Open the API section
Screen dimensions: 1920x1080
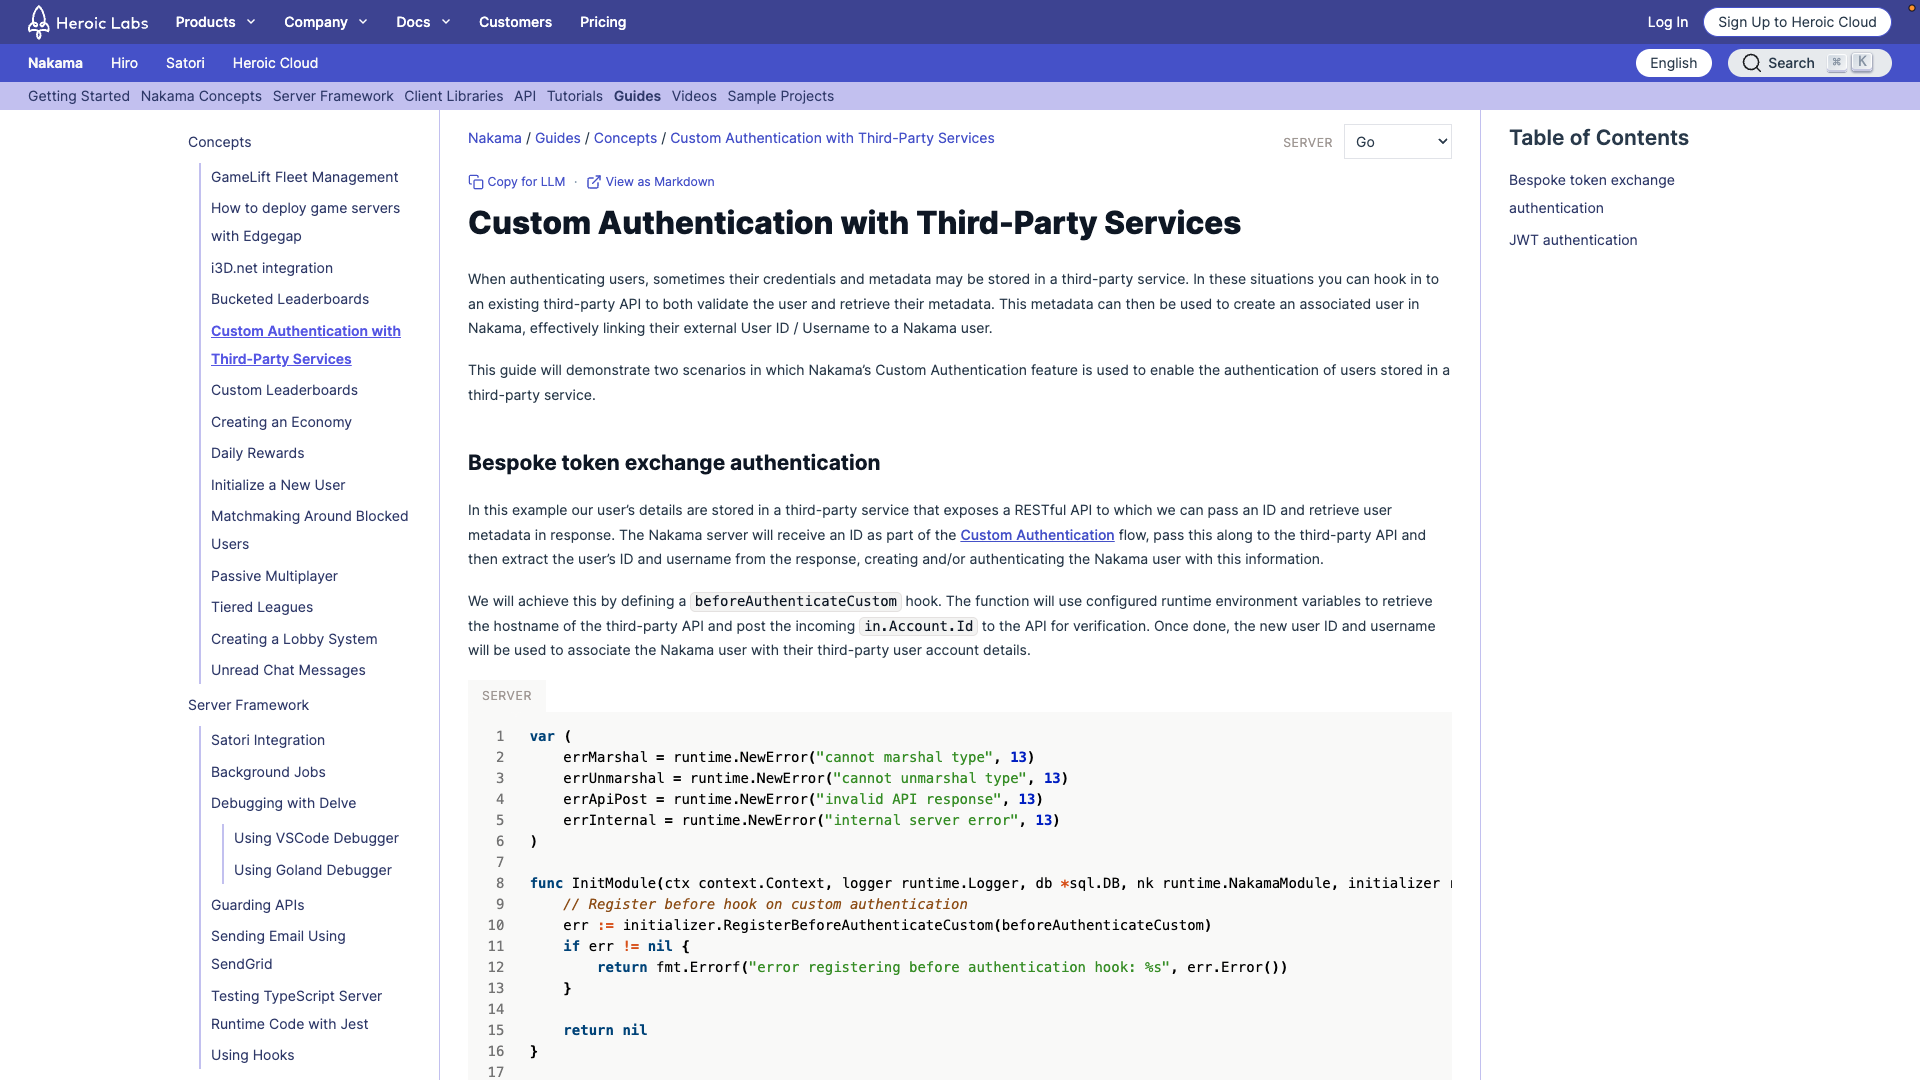tap(525, 96)
